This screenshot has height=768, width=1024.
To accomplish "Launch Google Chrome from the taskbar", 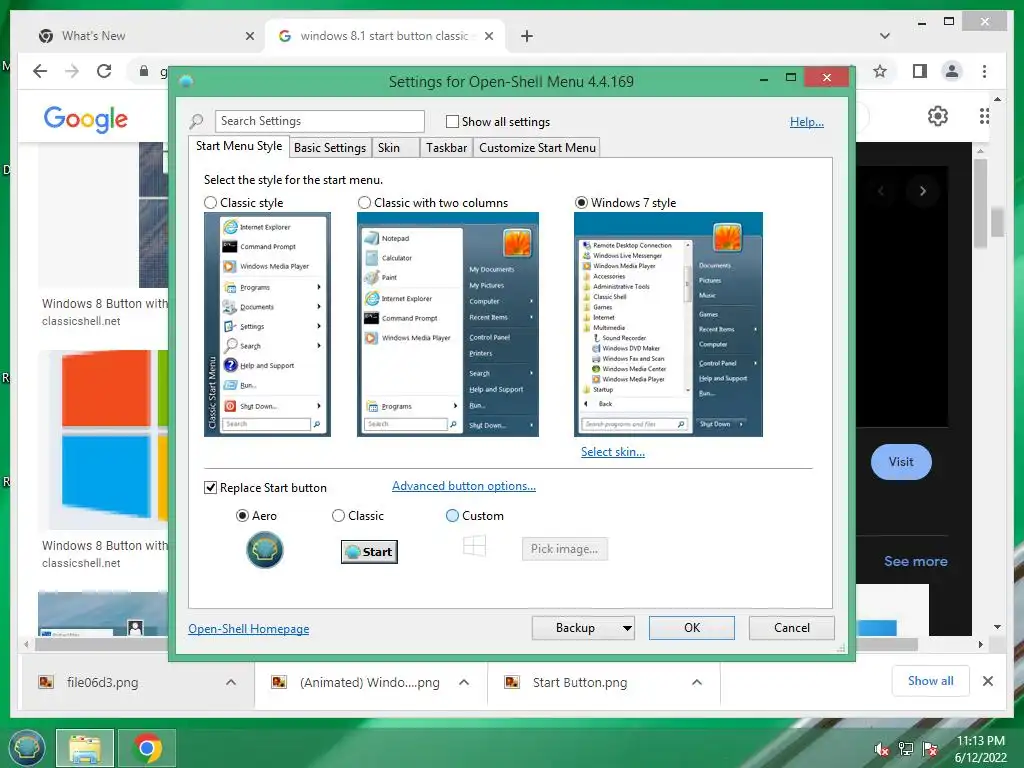I will click(147, 748).
